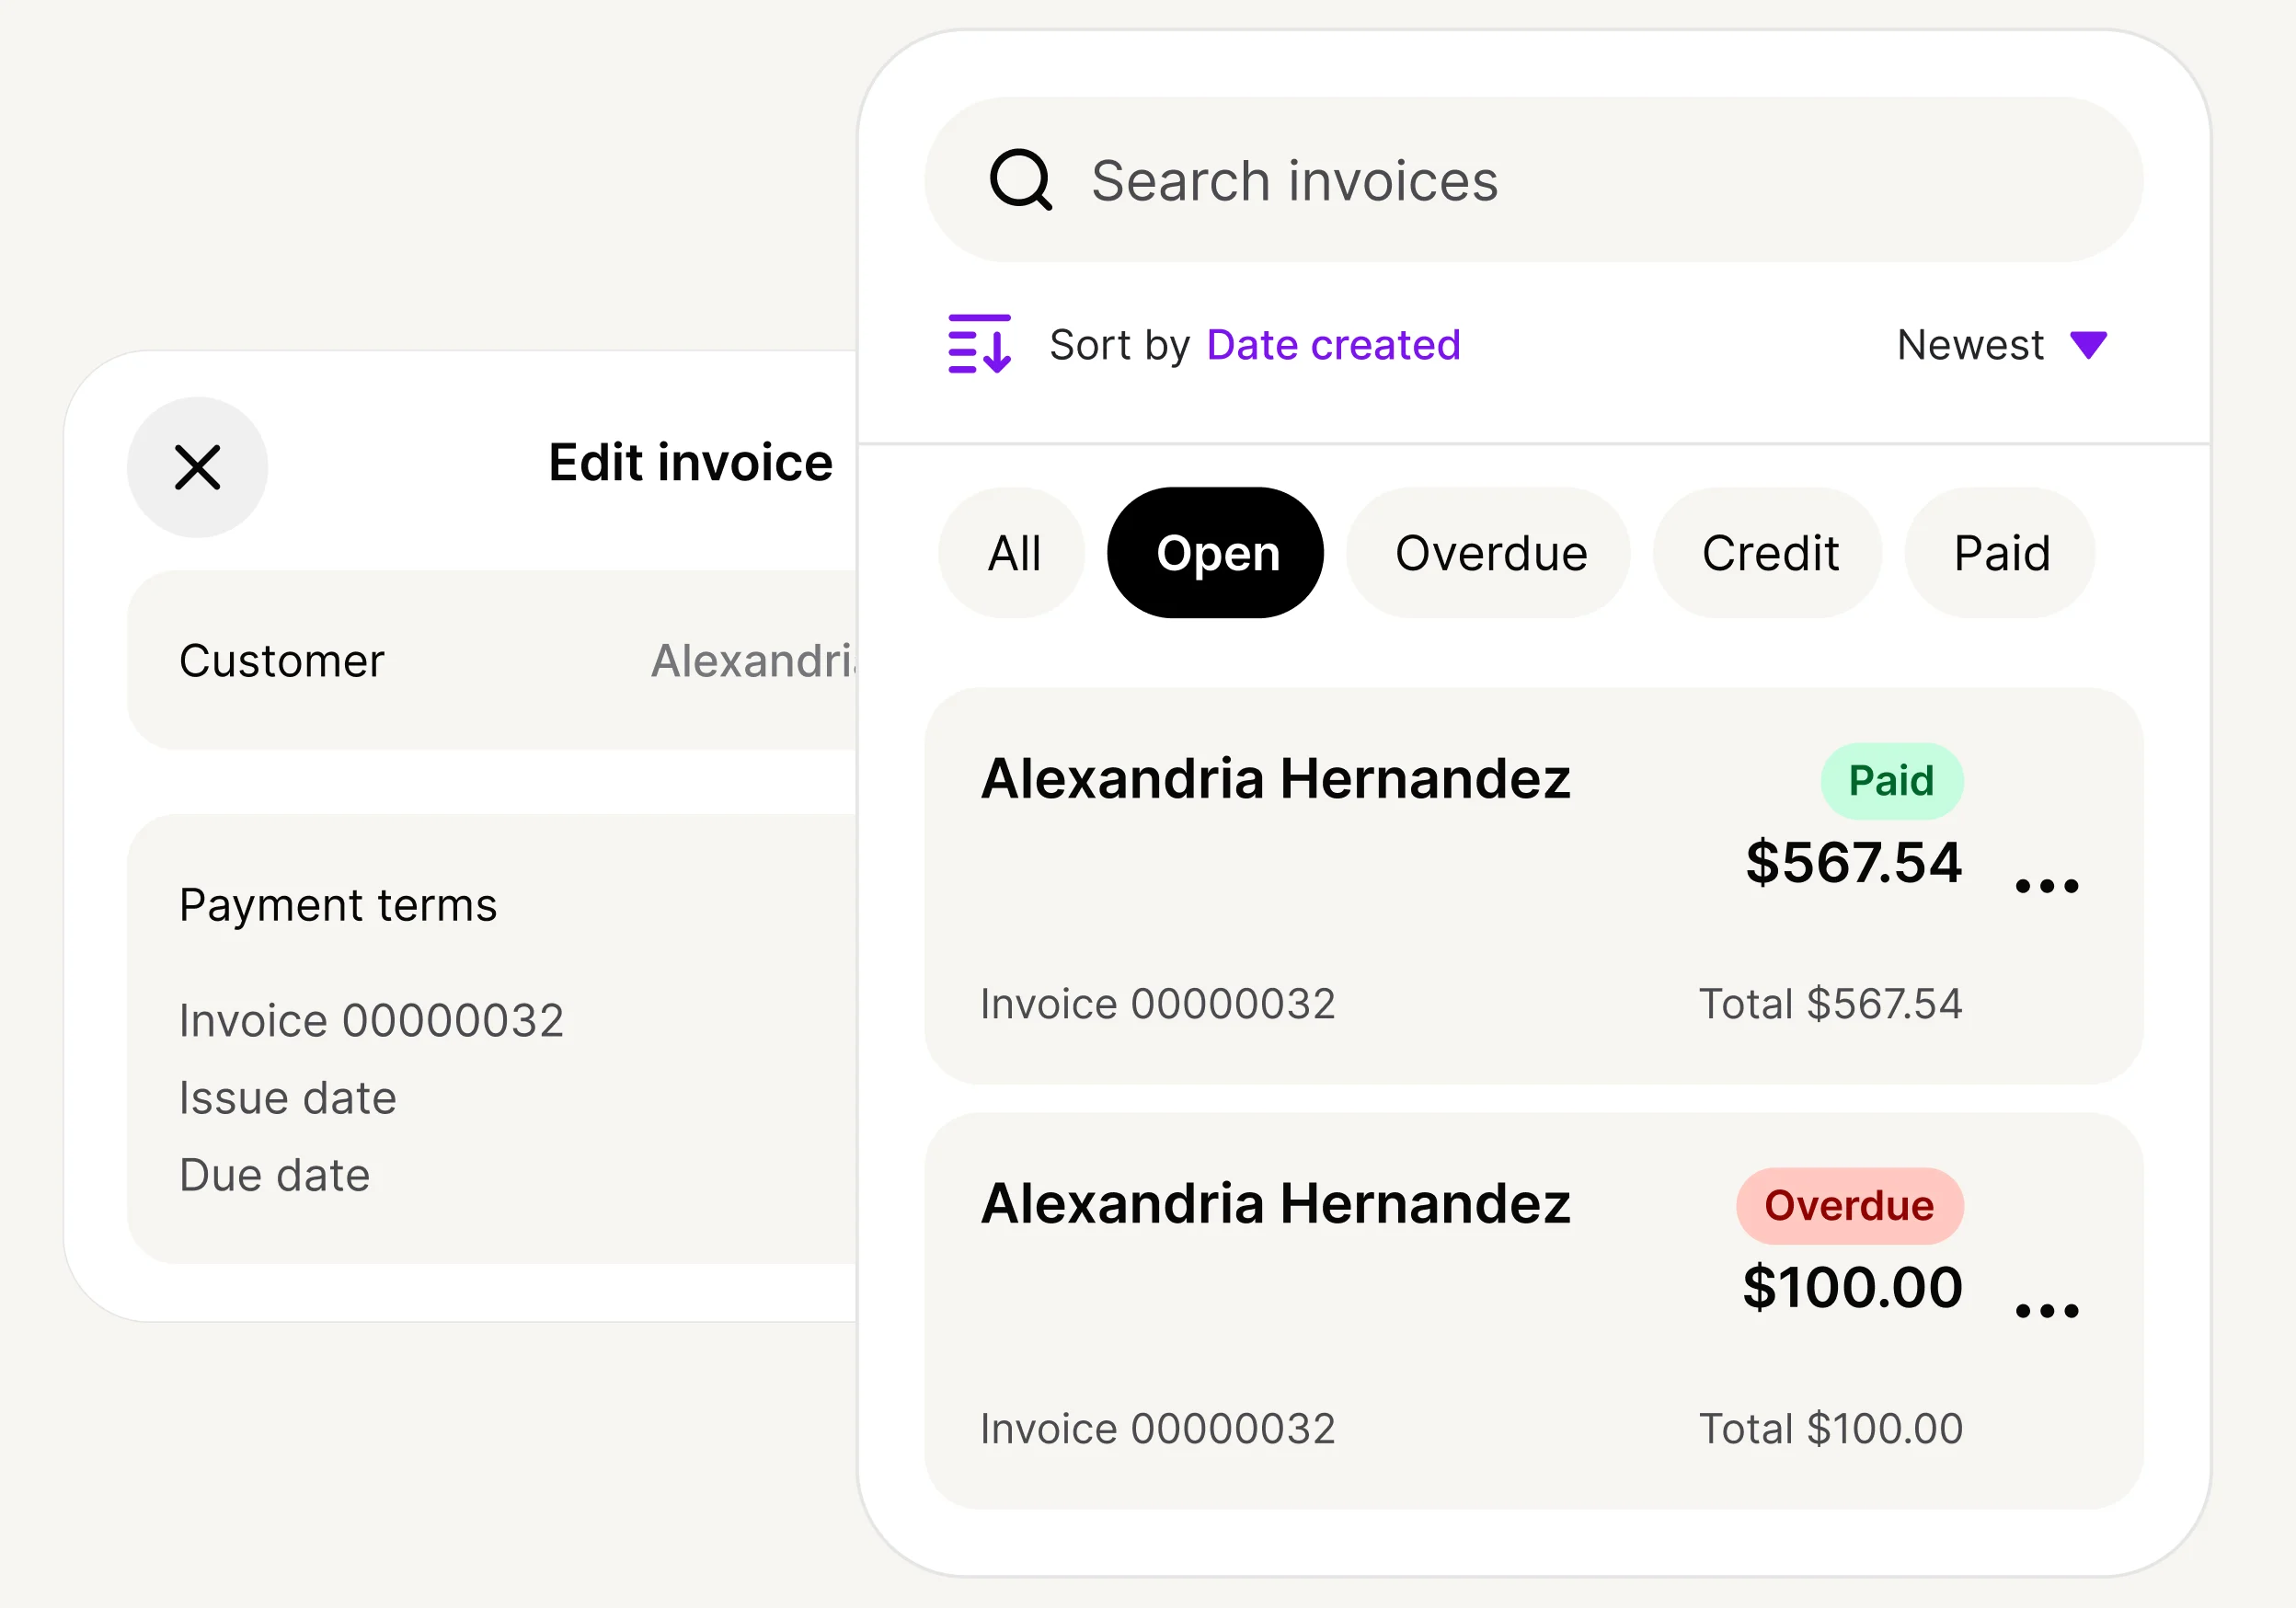
Task: Click the Edit invoice heading
Action: click(x=690, y=463)
